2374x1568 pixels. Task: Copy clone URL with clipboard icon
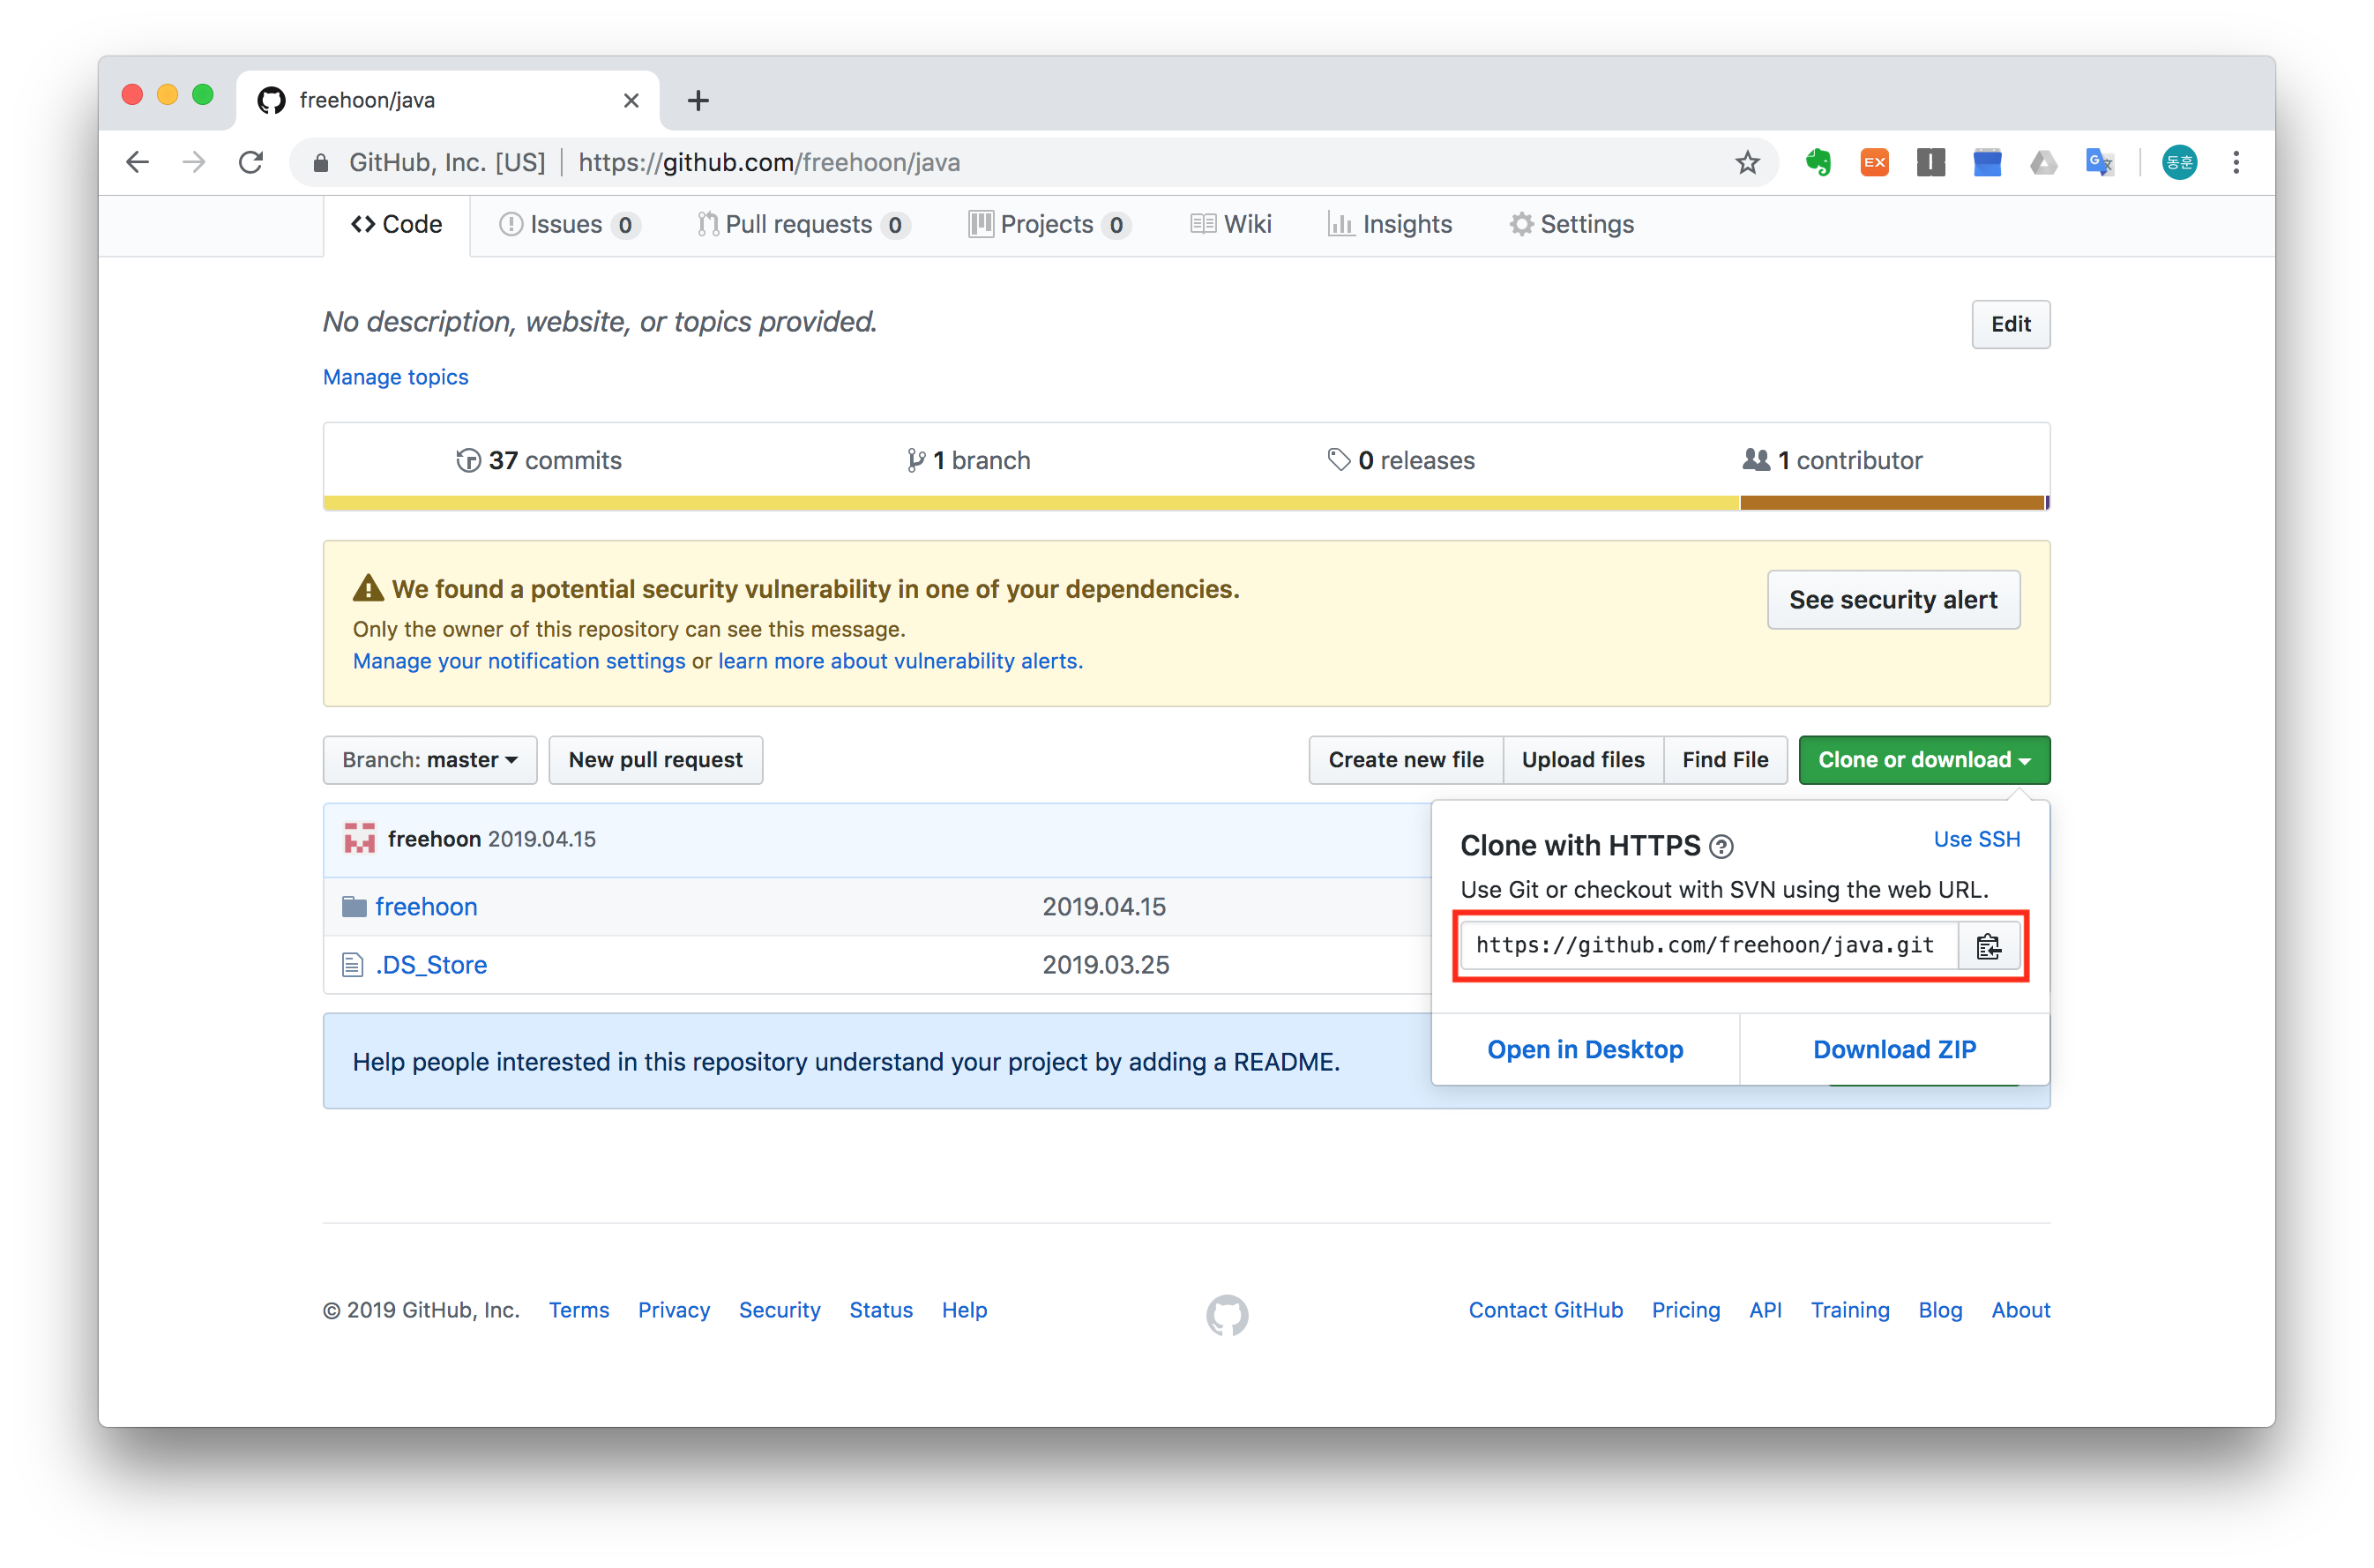(x=1988, y=946)
